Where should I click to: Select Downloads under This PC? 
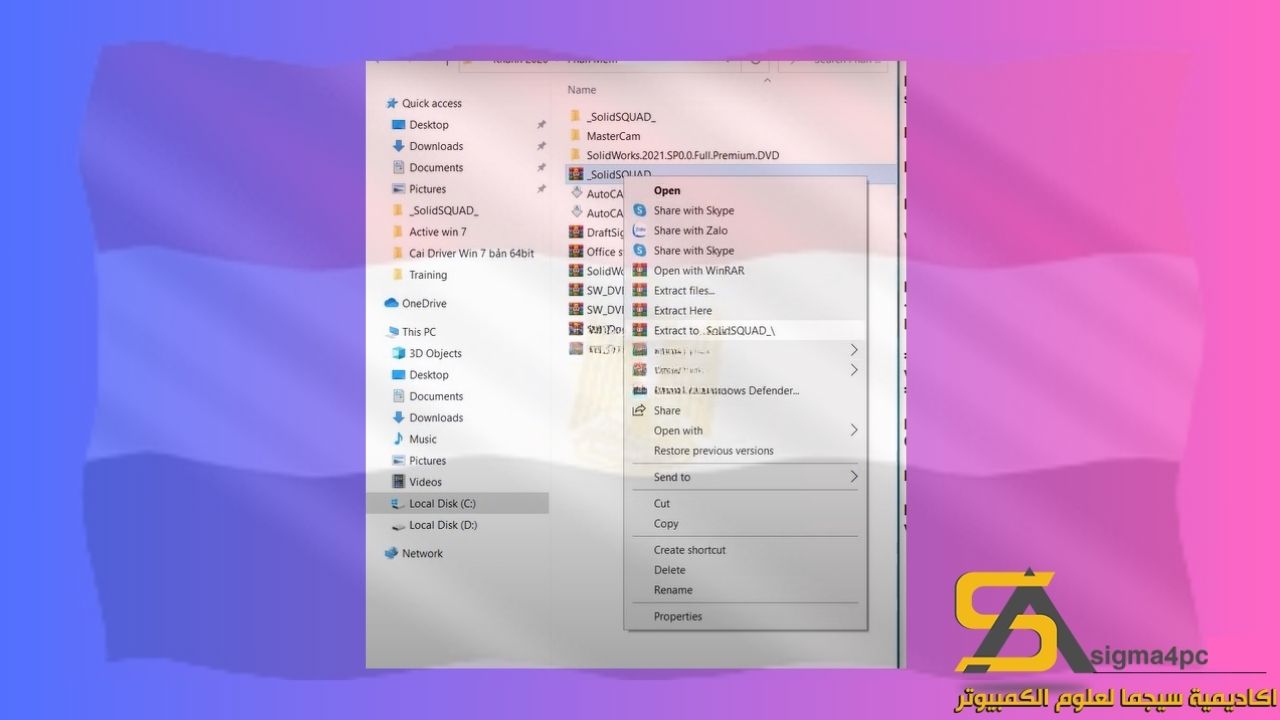pos(436,418)
